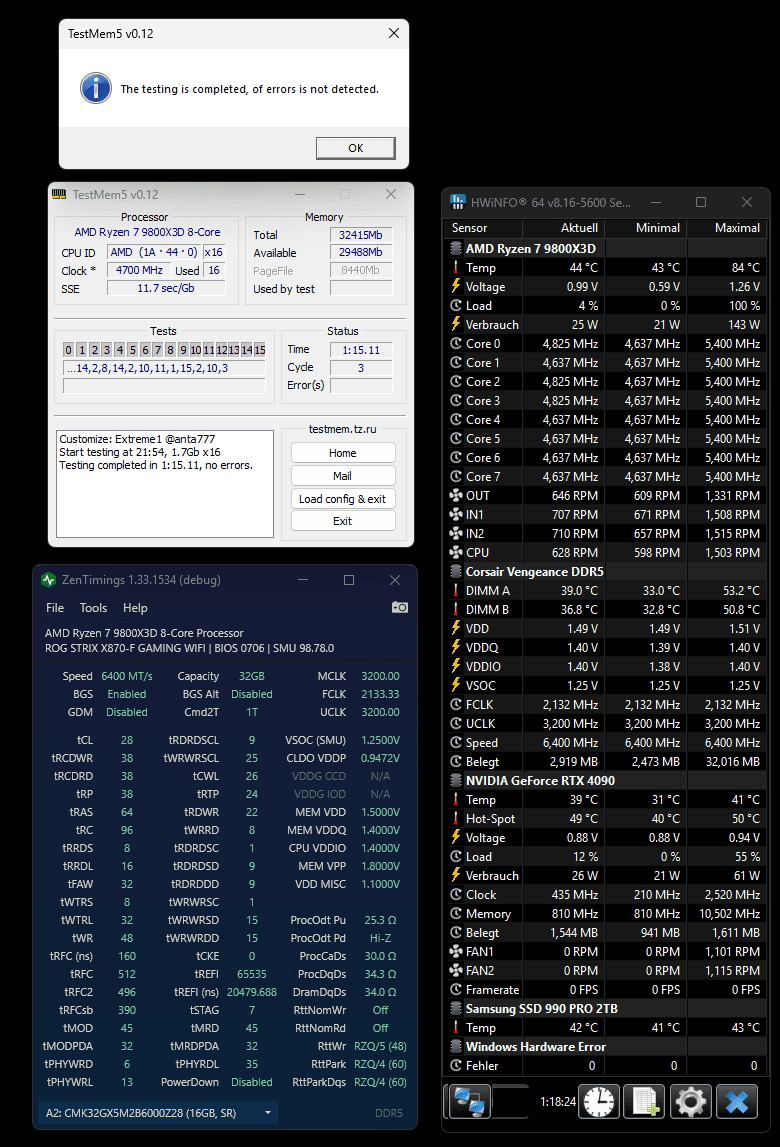Collapse the NVIDIA GeForce RTX 4090 sensor group
The image size is (780, 1147).
click(456, 781)
